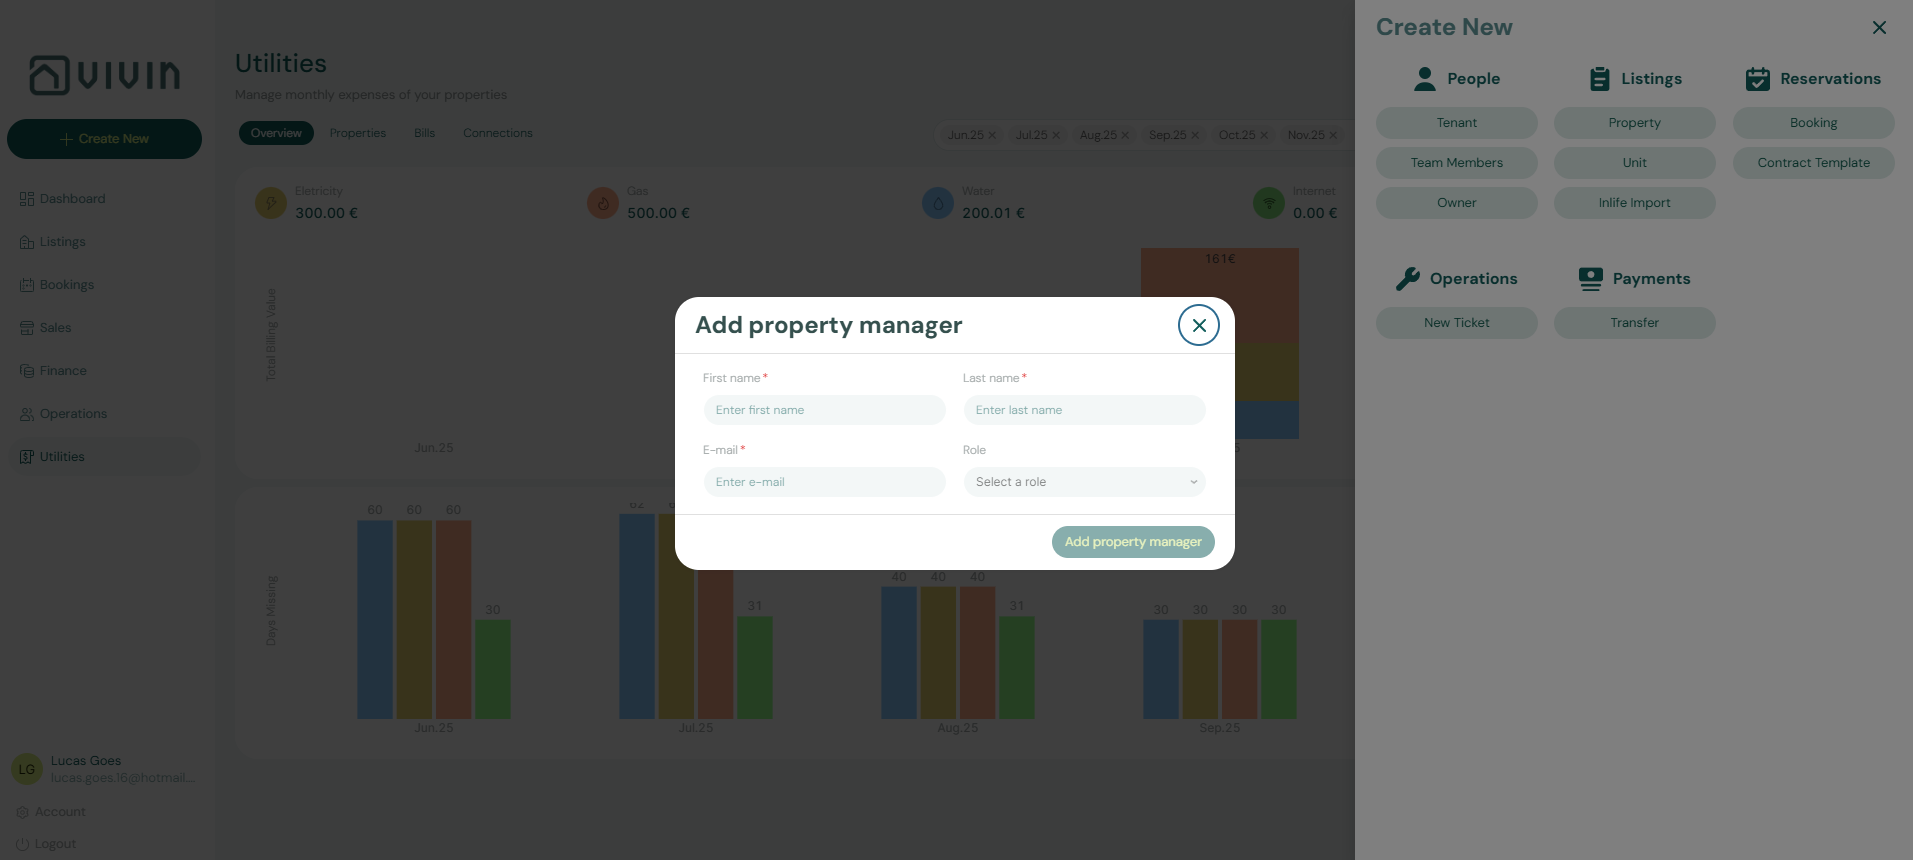Click the Listings clipboard icon in panel

pos(1600,79)
